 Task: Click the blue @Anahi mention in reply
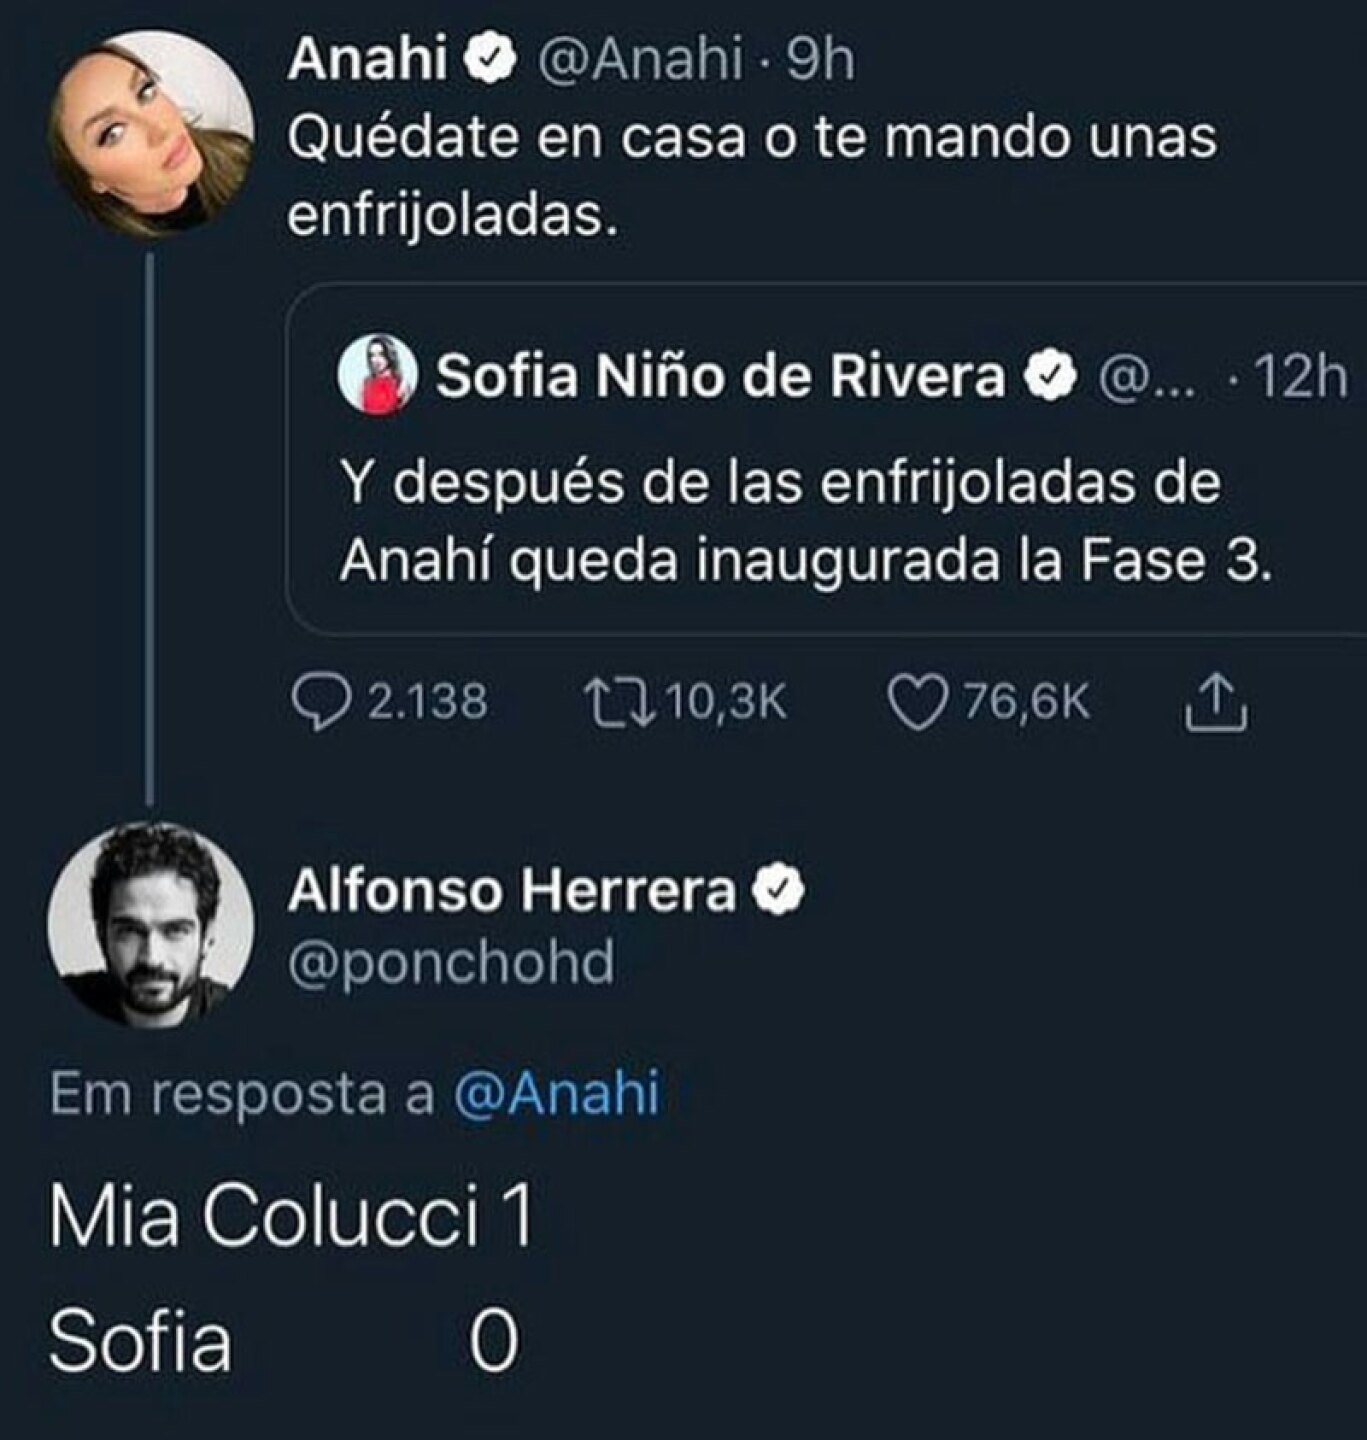point(557,1092)
